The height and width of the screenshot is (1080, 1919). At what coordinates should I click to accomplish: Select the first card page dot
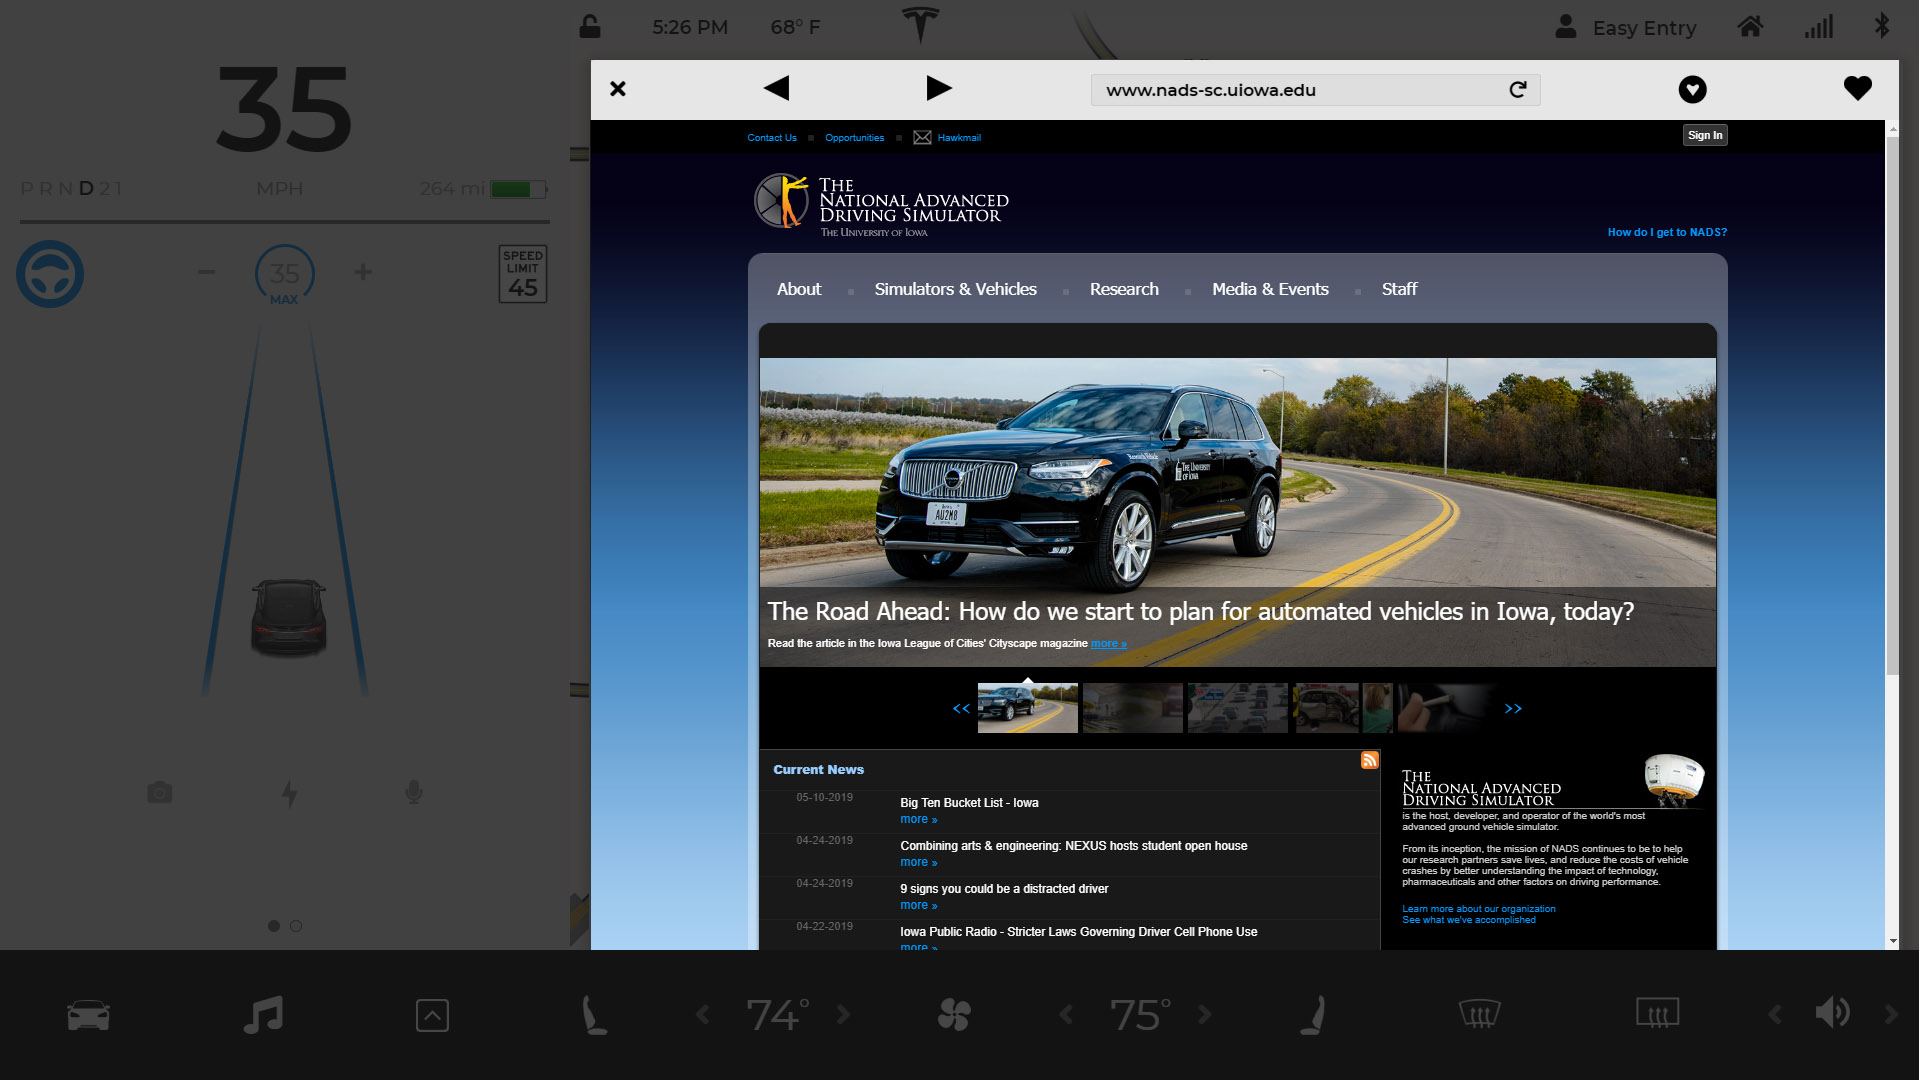pos(273,926)
